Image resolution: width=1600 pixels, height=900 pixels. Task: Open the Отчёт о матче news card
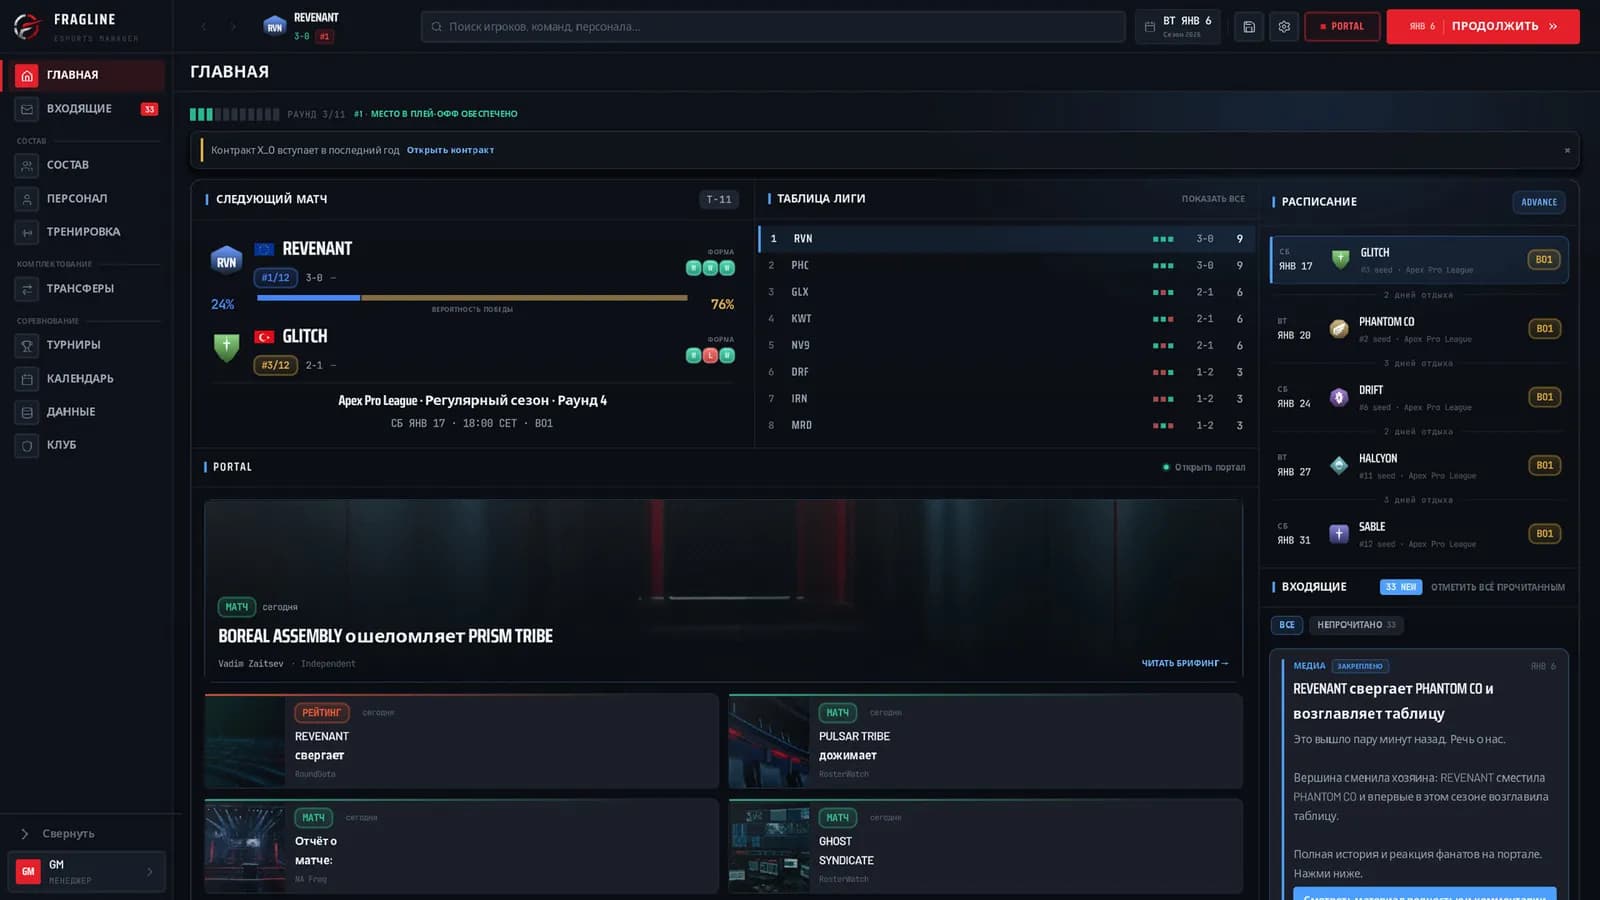coord(462,846)
